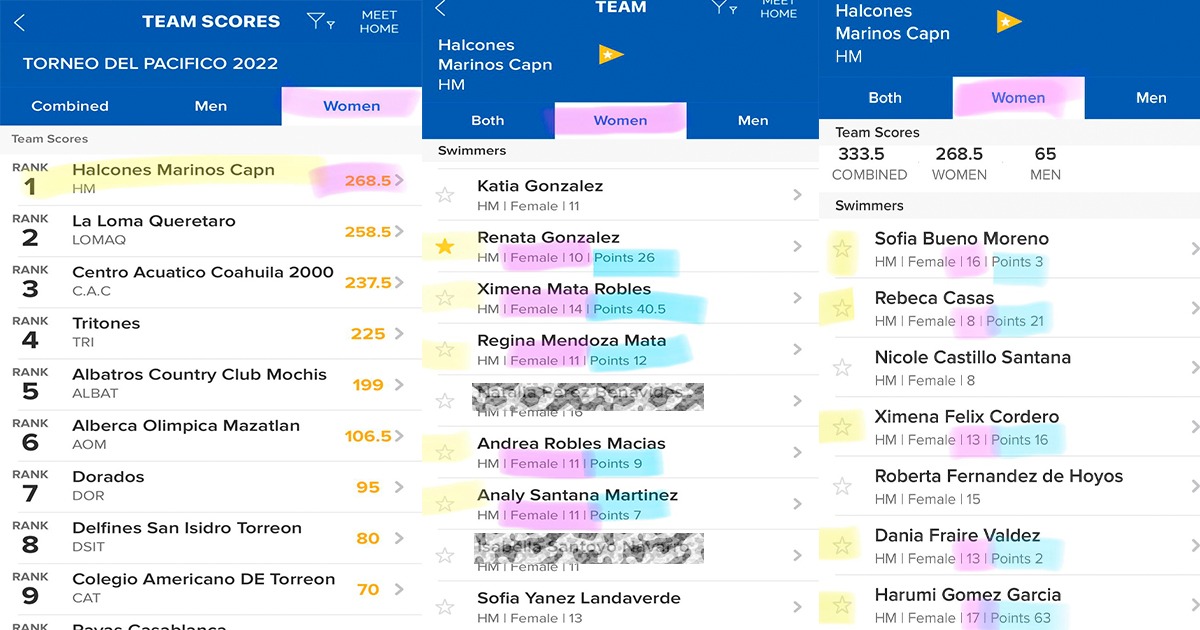Select swimmer name Roberta Fernandez de Hoyos
Viewport: 1200px width, 630px height.
999,476
